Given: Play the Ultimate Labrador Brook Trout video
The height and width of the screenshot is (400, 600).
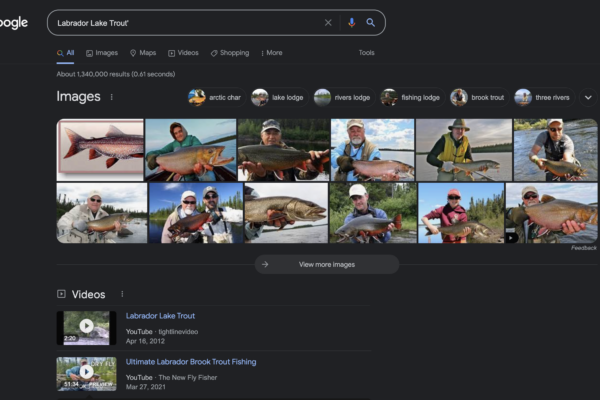Looking at the screenshot, I should click(86, 372).
